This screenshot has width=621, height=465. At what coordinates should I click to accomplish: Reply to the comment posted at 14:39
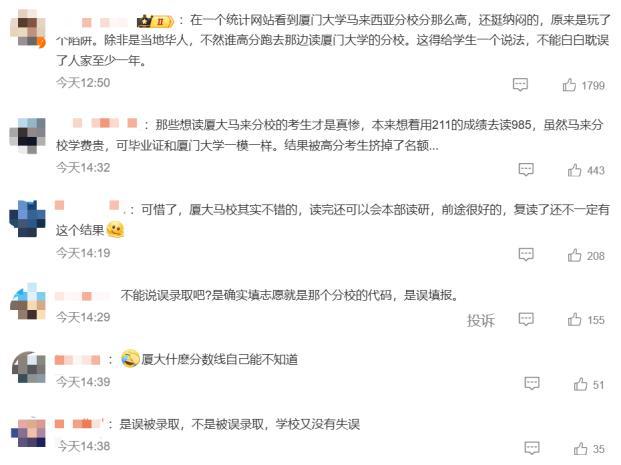pyautogui.click(x=531, y=383)
